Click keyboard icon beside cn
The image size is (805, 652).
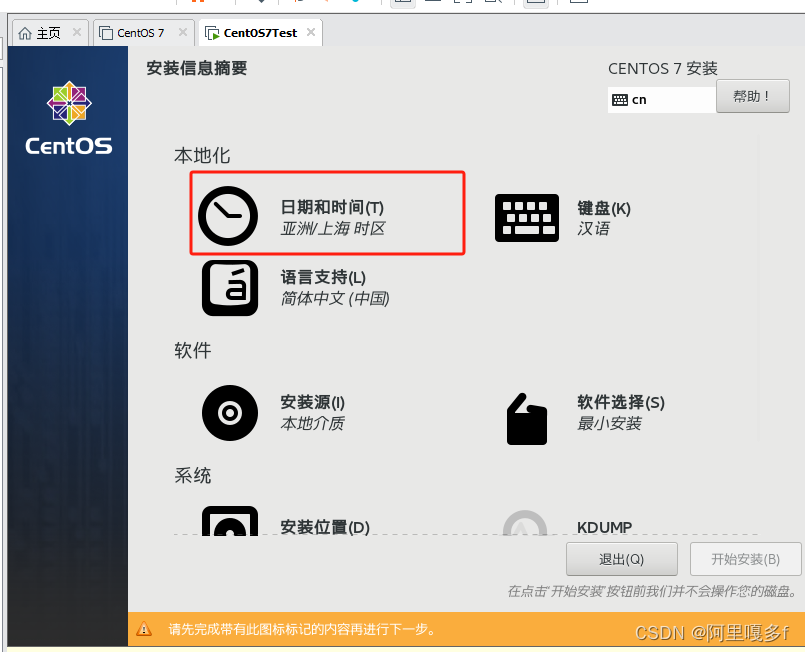click(x=620, y=100)
